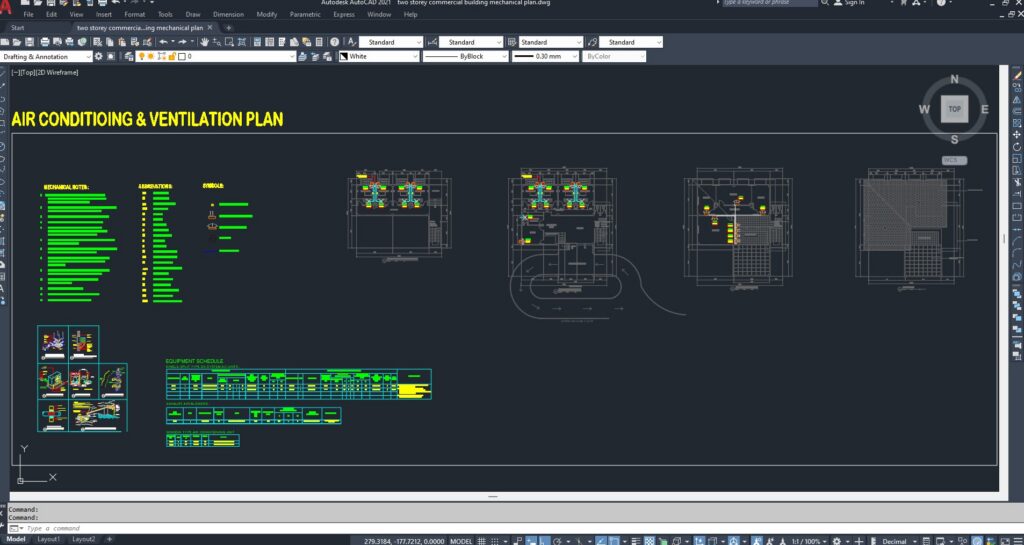Toggle drawing grid display in status bar

pos(481,540)
